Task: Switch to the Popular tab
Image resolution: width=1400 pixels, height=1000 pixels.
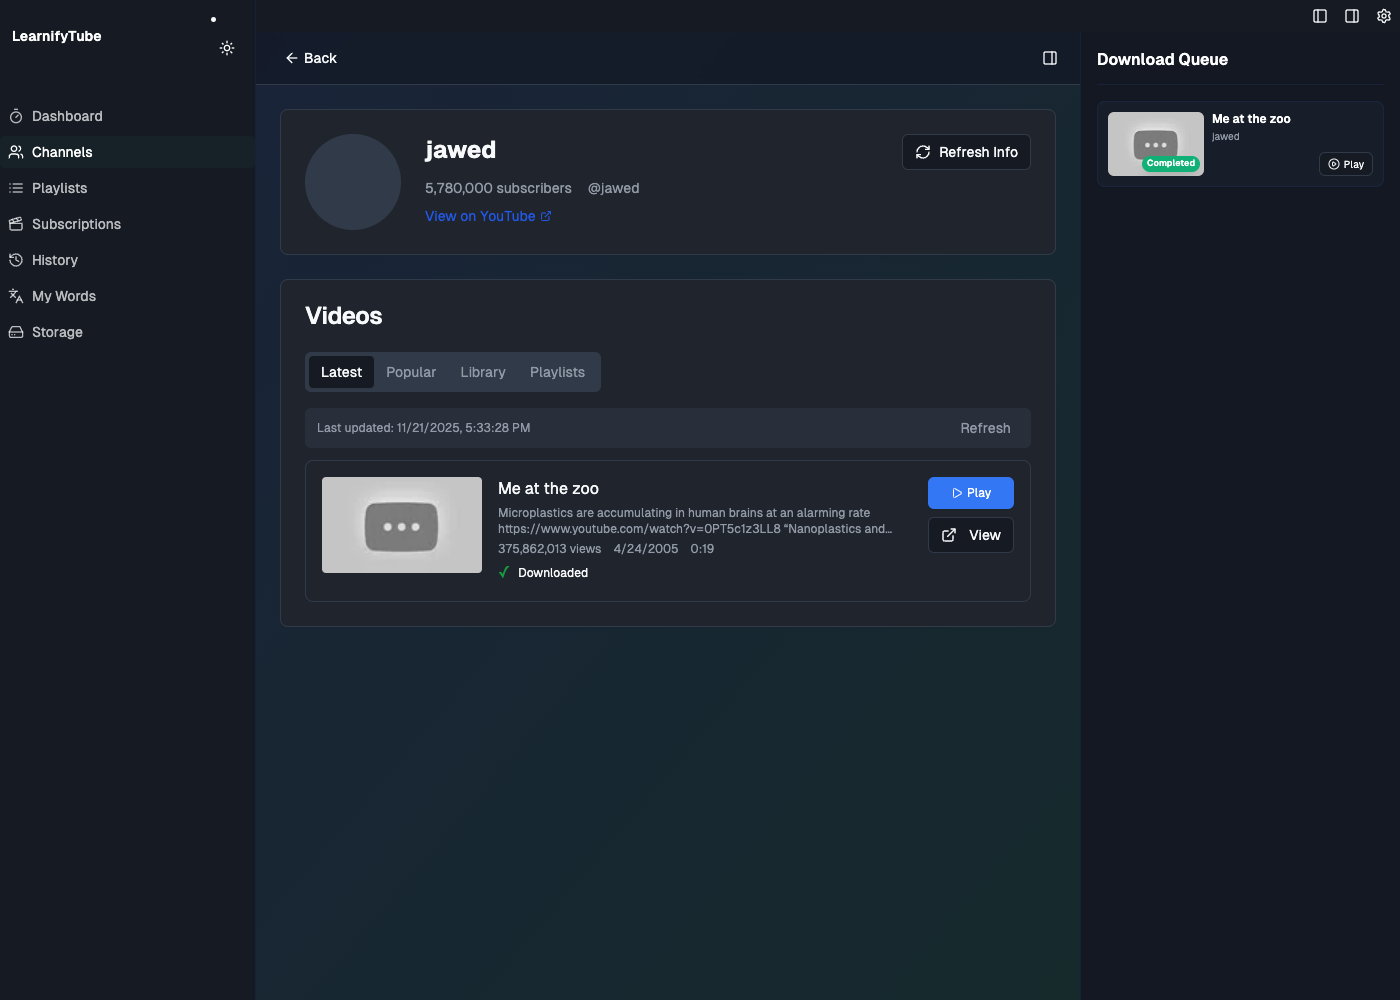Action: [x=410, y=371]
